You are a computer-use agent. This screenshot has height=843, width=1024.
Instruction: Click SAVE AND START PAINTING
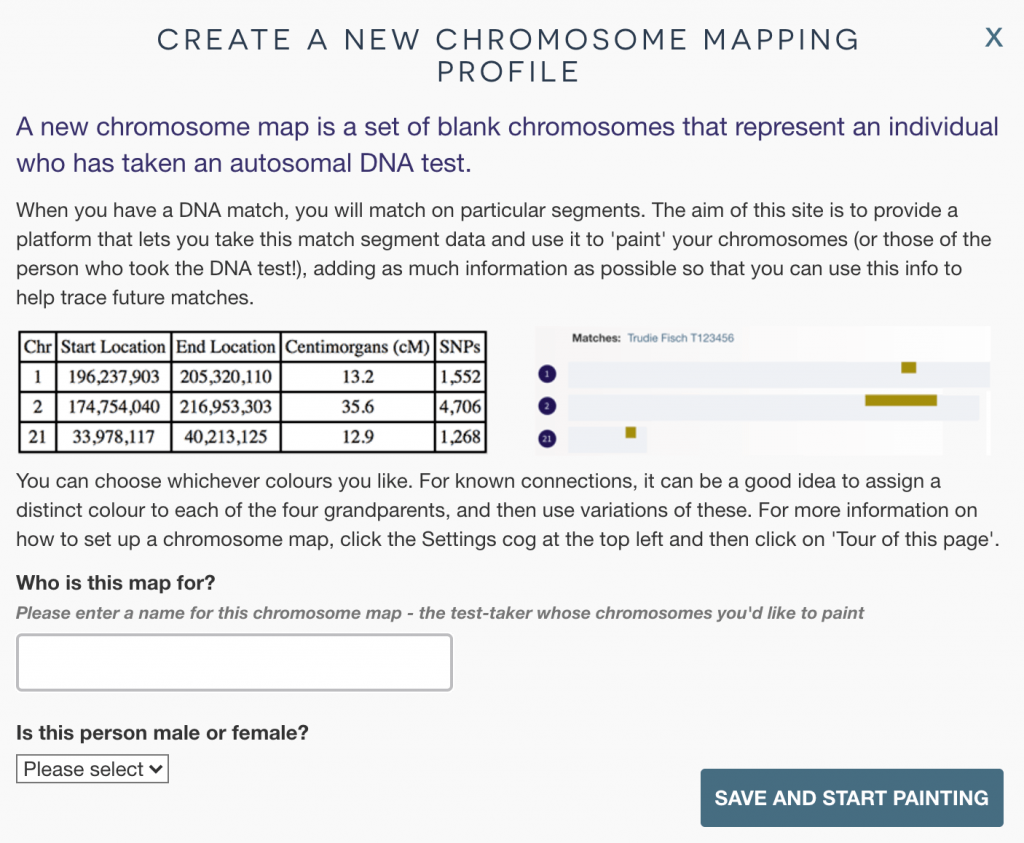tap(851, 797)
